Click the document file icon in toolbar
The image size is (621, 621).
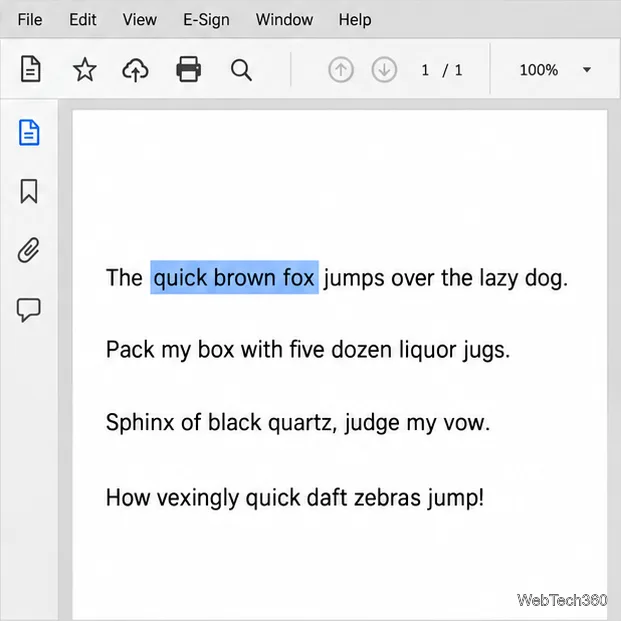tap(30, 69)
